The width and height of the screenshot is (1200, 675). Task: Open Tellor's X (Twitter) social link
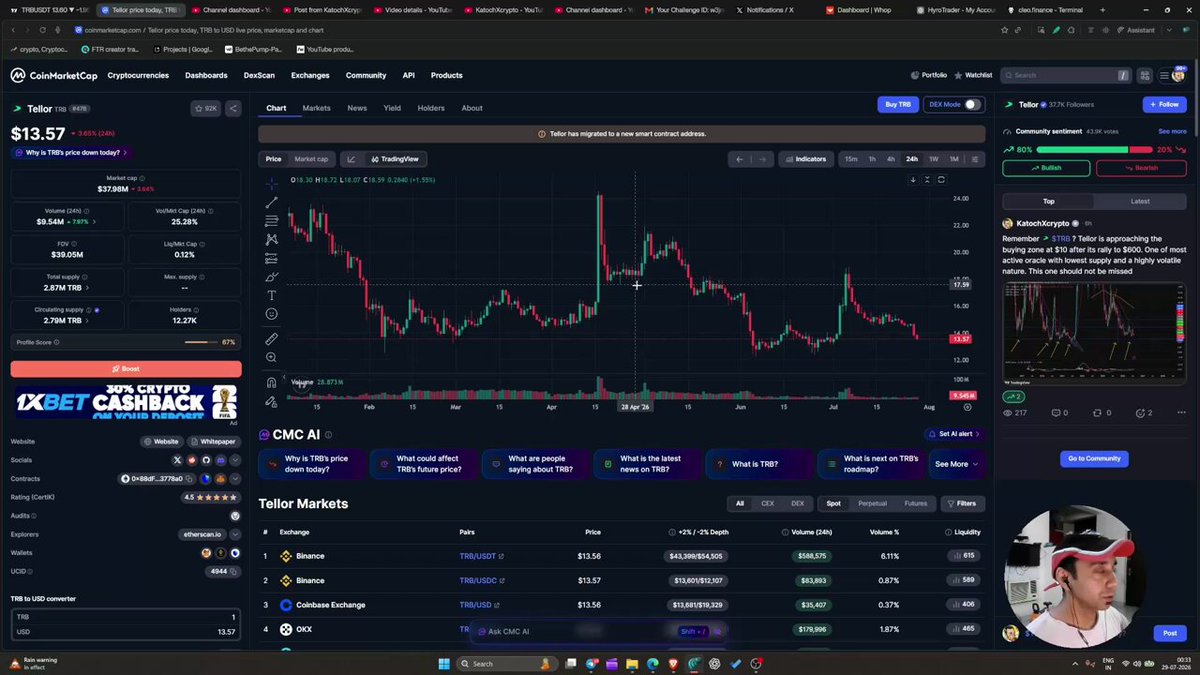[178, 460]
